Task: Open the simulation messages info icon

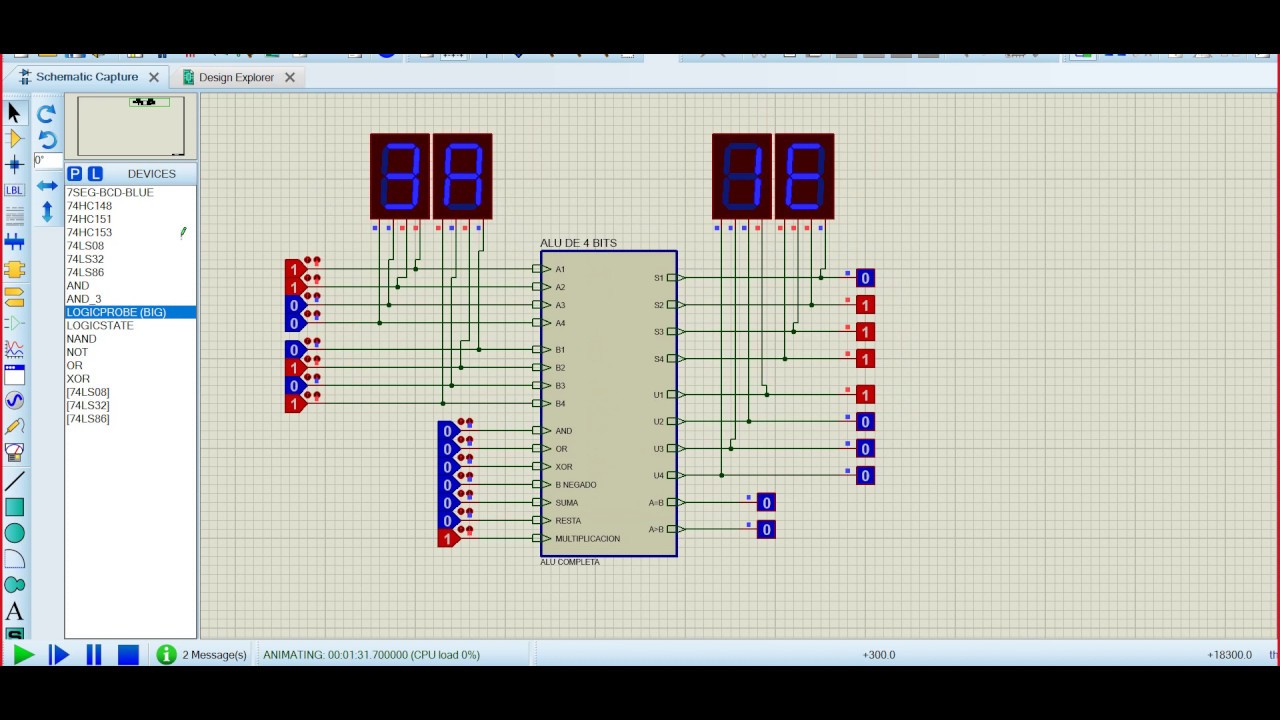Action: [166, 655]
